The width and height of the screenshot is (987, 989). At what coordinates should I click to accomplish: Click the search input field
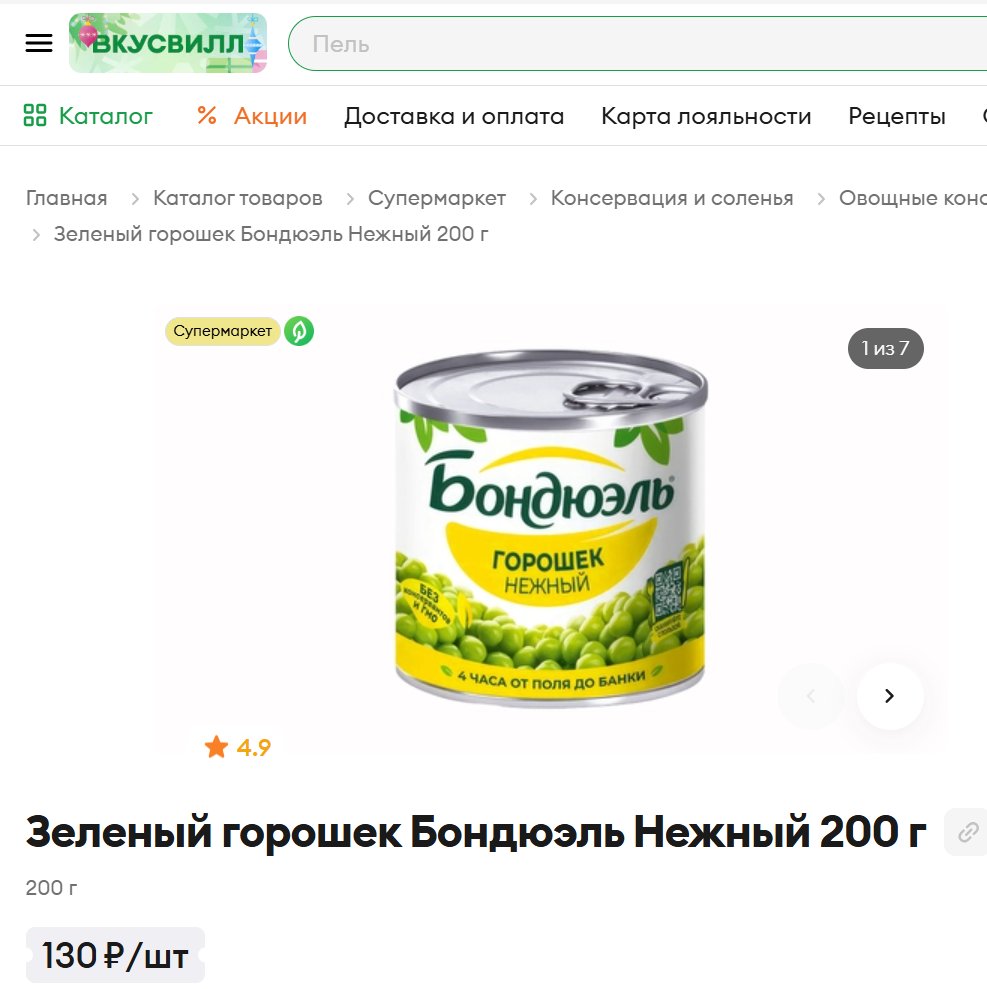[638, 44]
